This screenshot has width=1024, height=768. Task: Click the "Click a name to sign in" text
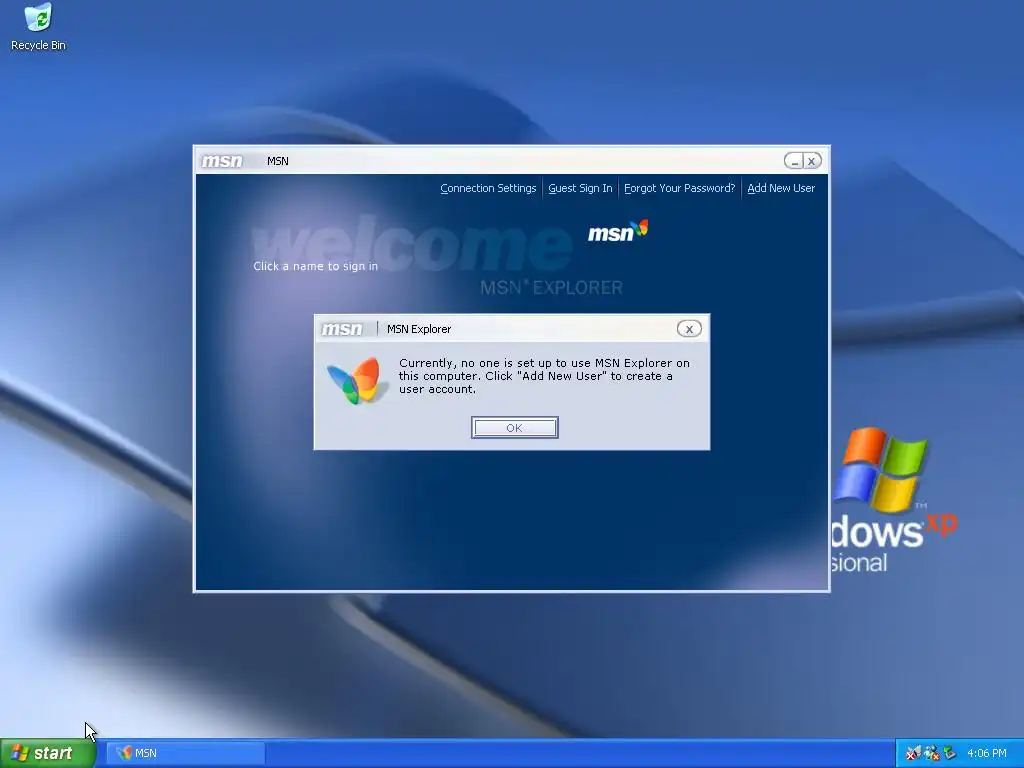click(315, 266)
